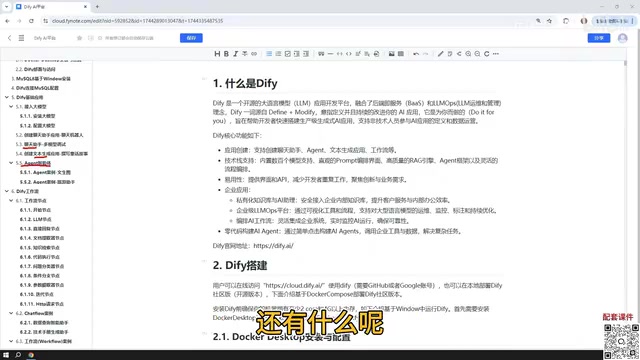The height and width of the screenshot is (360, 640).
Task: Insert an image into the note
Action: (391, 54)
